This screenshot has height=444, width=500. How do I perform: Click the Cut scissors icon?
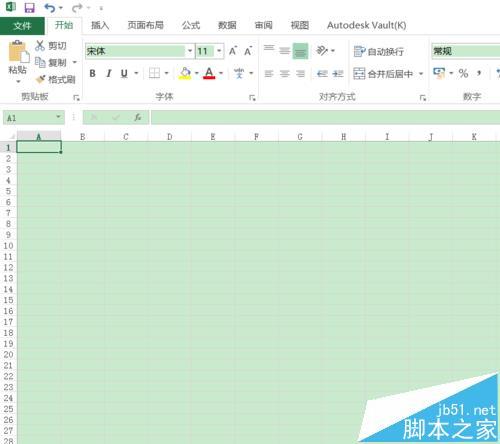pos(40,45)
